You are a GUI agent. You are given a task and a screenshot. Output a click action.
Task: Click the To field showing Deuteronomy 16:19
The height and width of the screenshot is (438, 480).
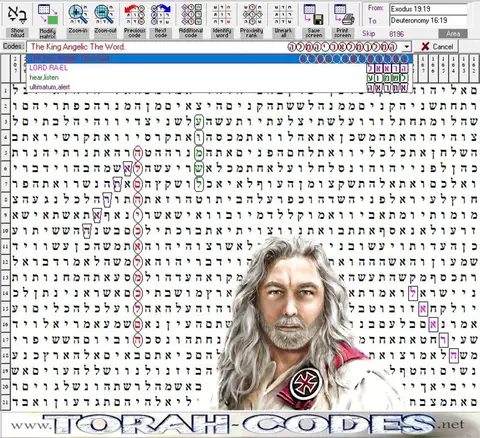[x=428, y=21]
